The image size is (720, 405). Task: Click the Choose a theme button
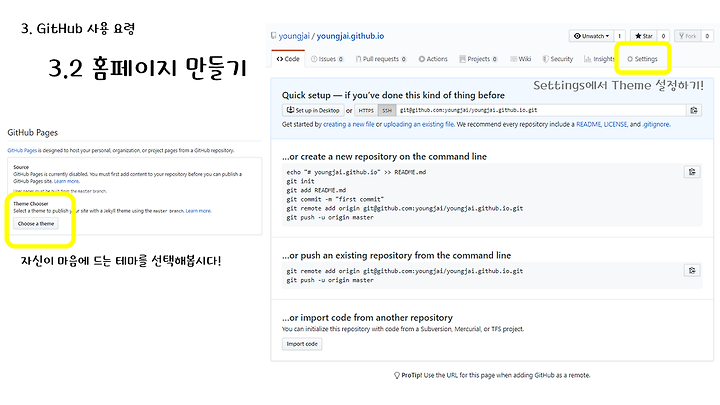(36, 224)
